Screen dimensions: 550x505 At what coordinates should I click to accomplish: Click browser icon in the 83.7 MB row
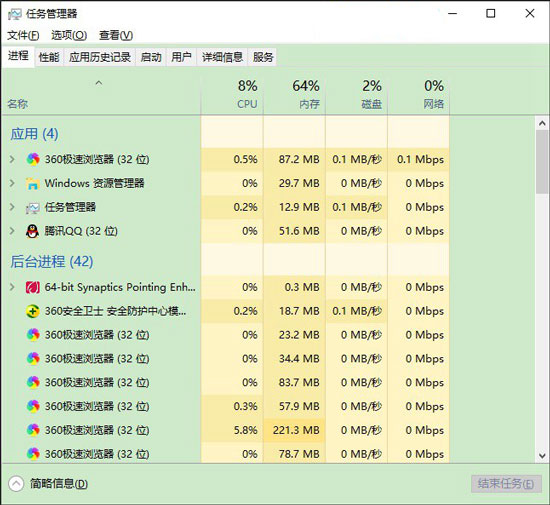[x=33, y=383]
